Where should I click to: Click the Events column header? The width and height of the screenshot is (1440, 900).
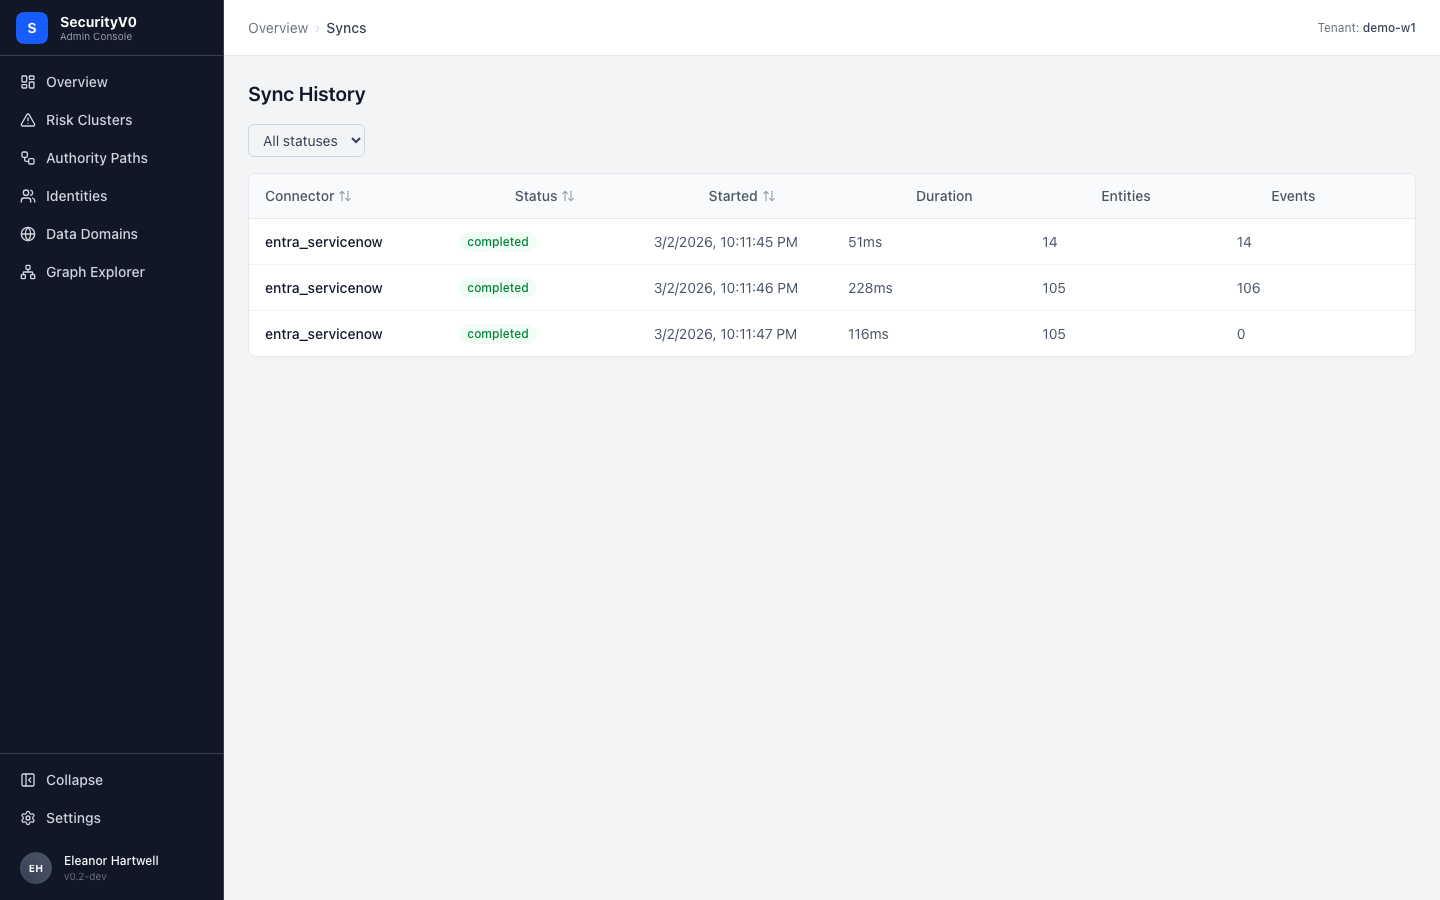pyautogui.click(x=1293, y=196)
